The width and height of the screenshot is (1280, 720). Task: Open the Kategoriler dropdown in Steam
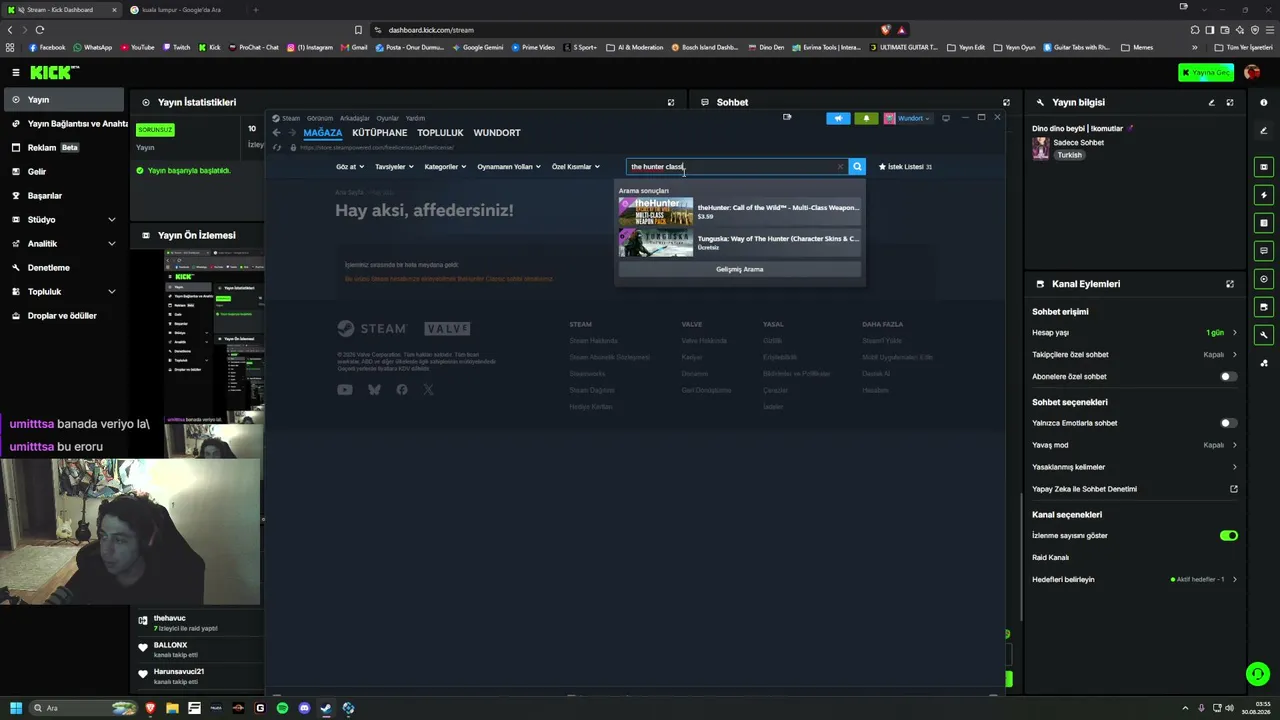(445, 167)
